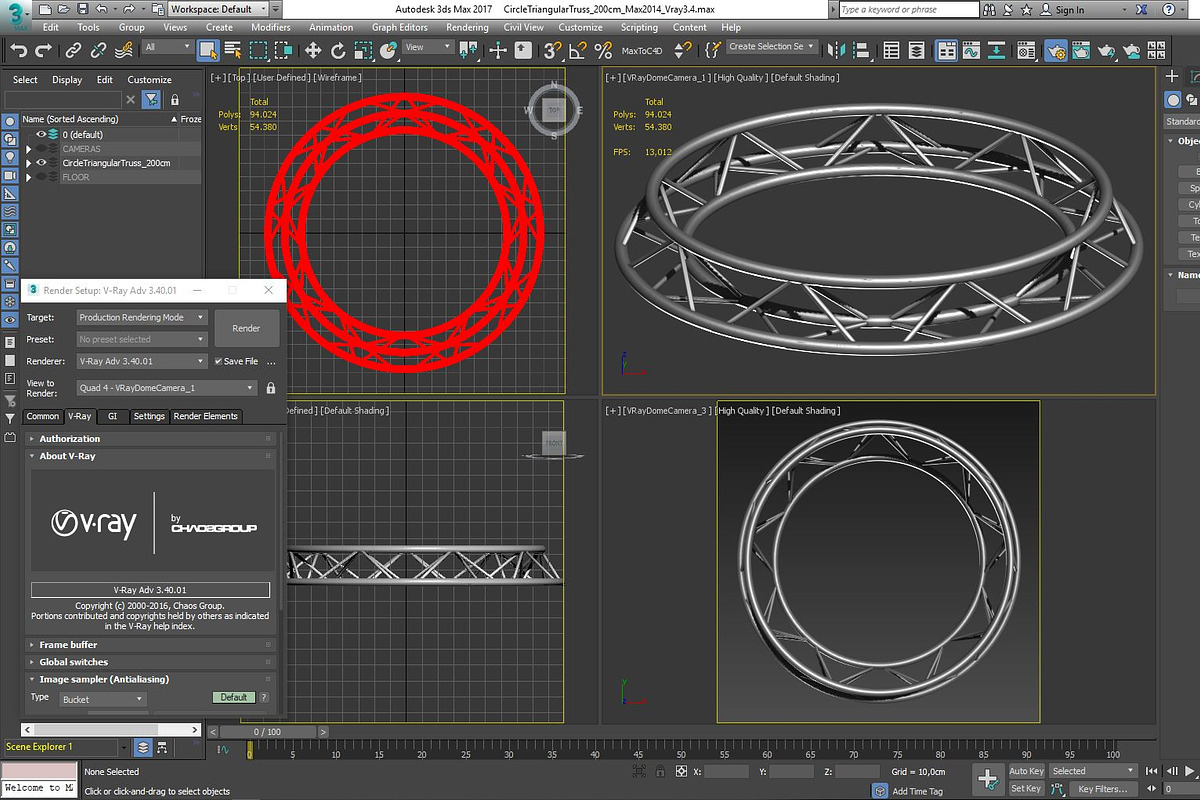Toggle the 3D Snaps icon

554,50
